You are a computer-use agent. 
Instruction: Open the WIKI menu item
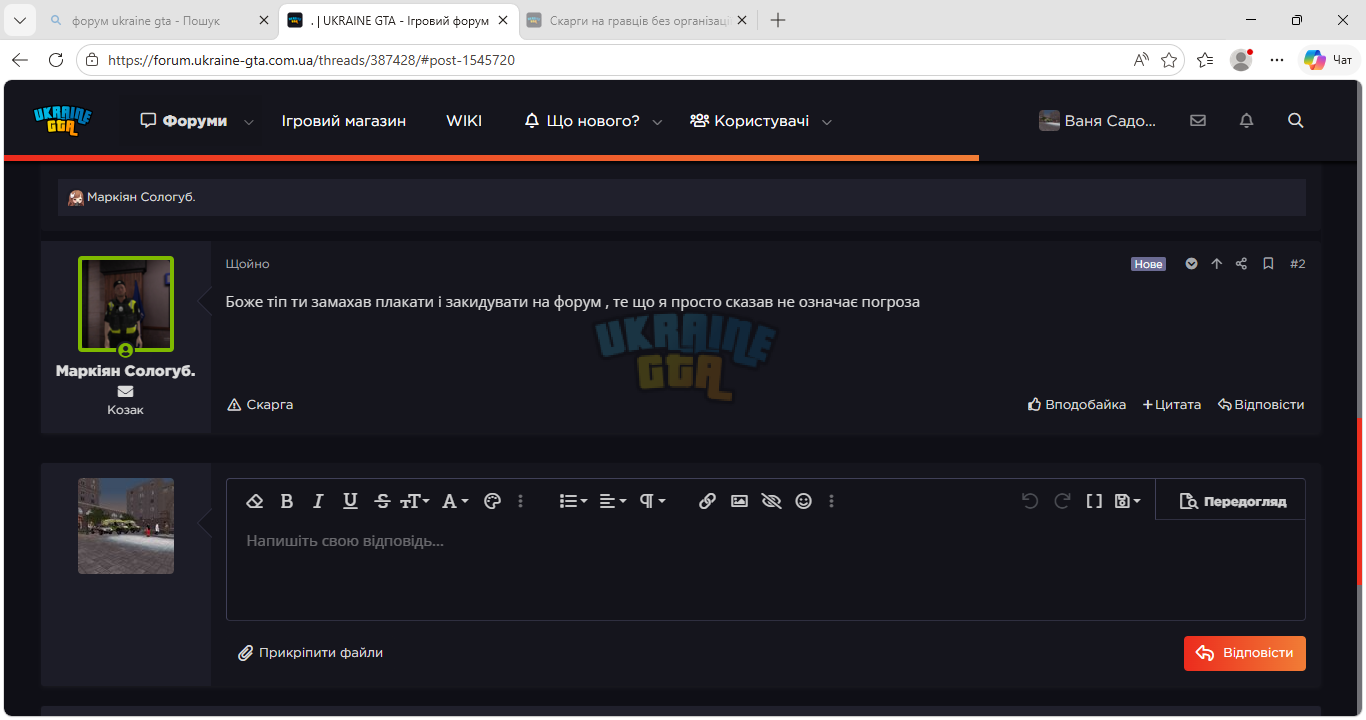pyautogui.click(x=464, y=121)
